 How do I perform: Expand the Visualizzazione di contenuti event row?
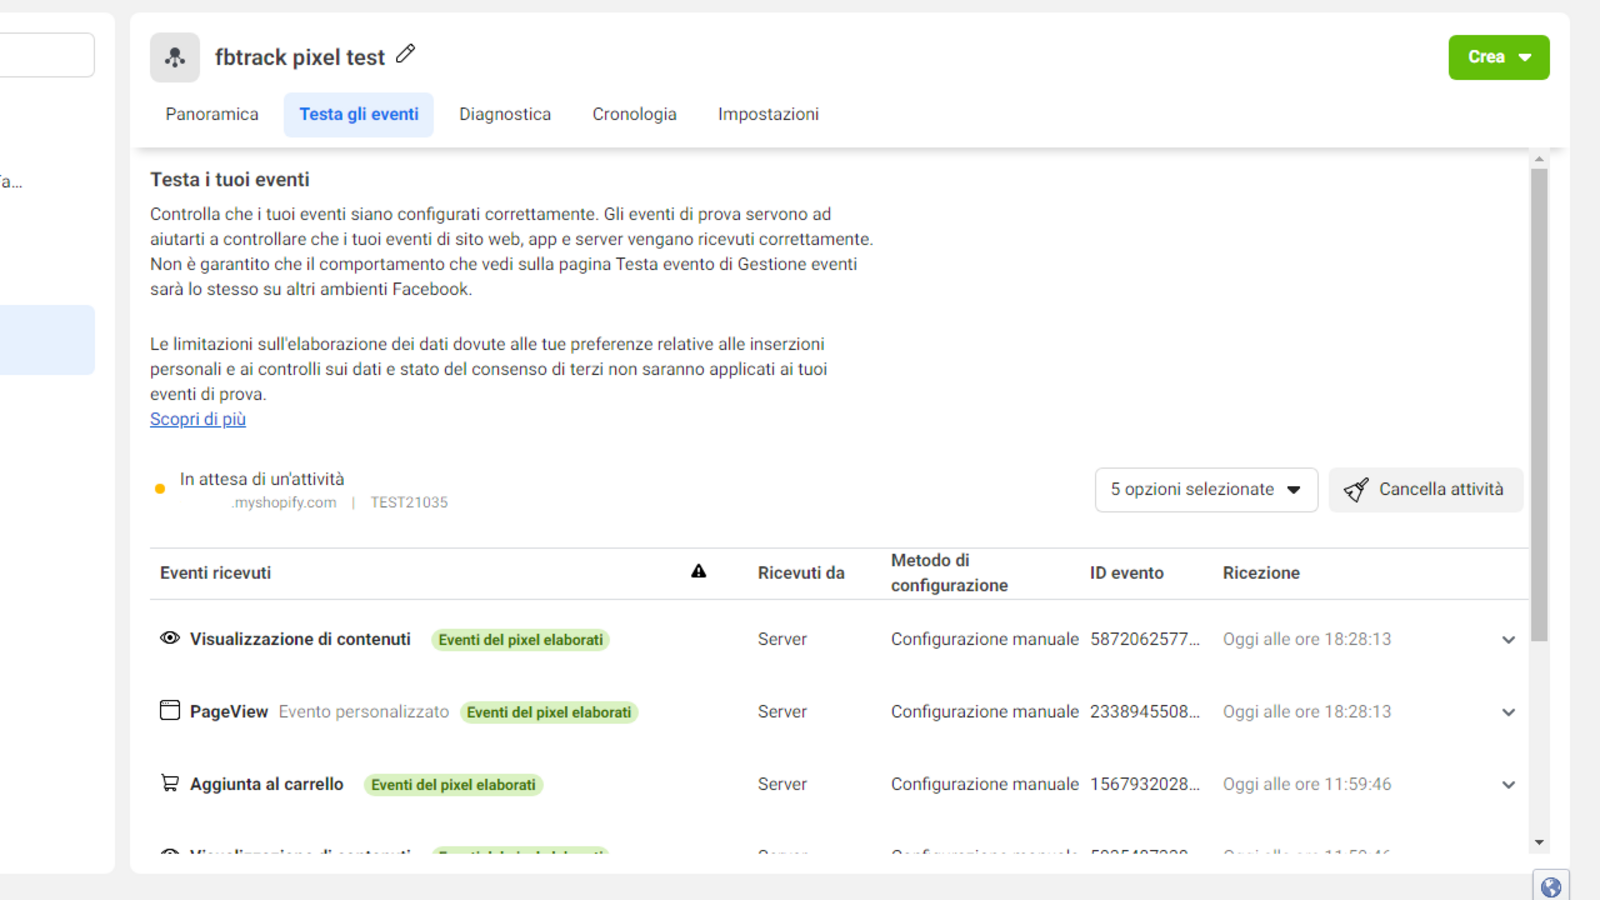1508,640
